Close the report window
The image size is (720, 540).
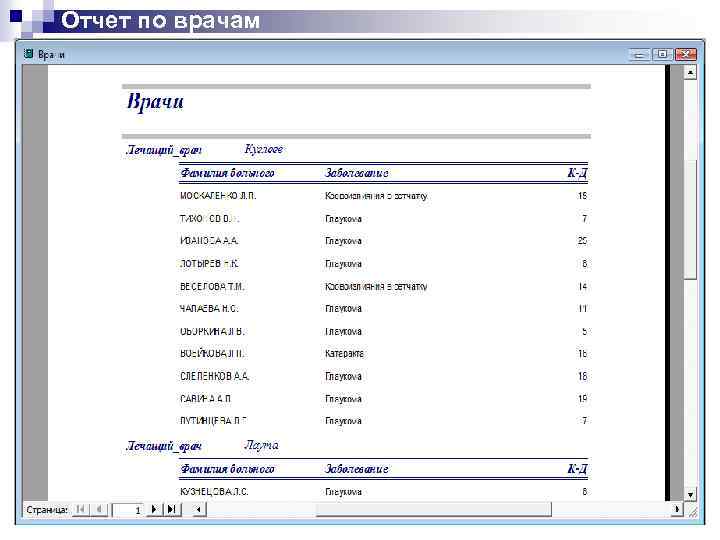686,54
